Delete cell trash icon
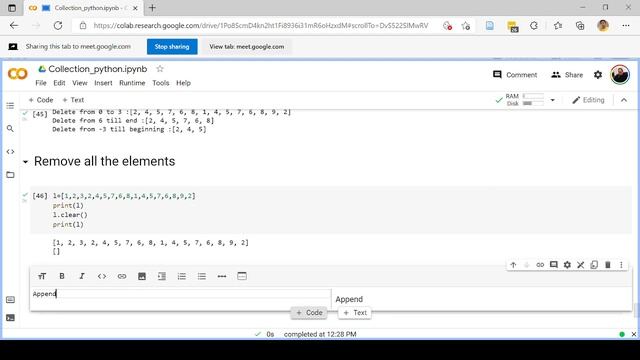 (608, 265)
